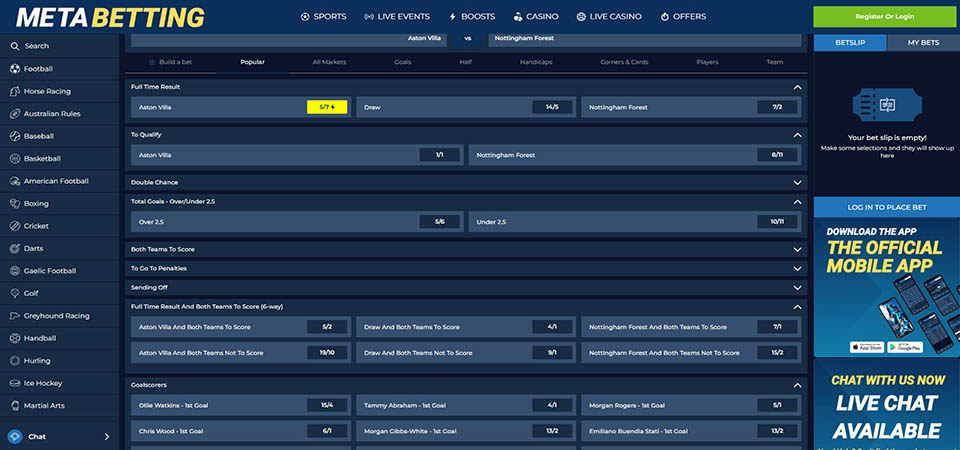Open the official mobile app banner
Viewport: 960px width, 450px height.
887,288
